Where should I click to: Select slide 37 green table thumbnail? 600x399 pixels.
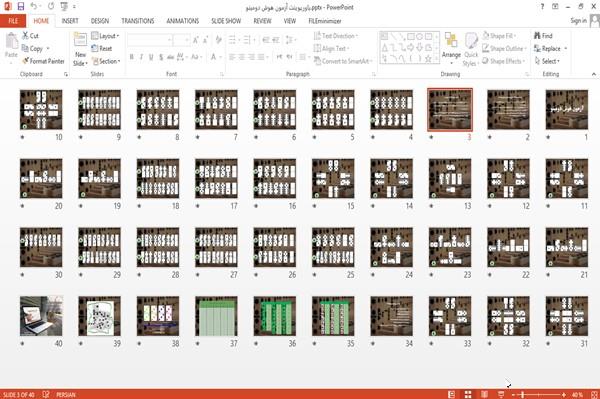(x=216, y=316)
